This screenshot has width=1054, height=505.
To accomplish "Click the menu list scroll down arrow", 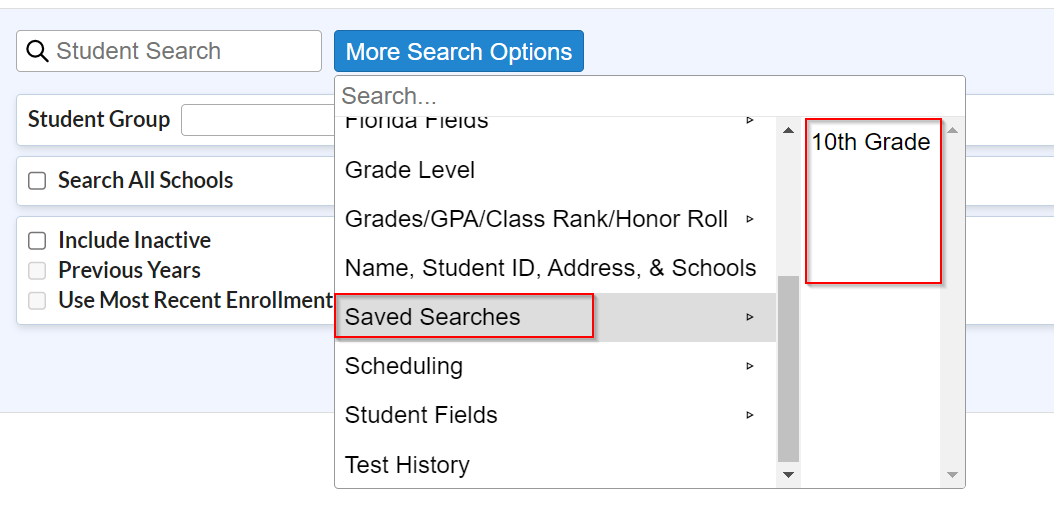I will 788,475.
